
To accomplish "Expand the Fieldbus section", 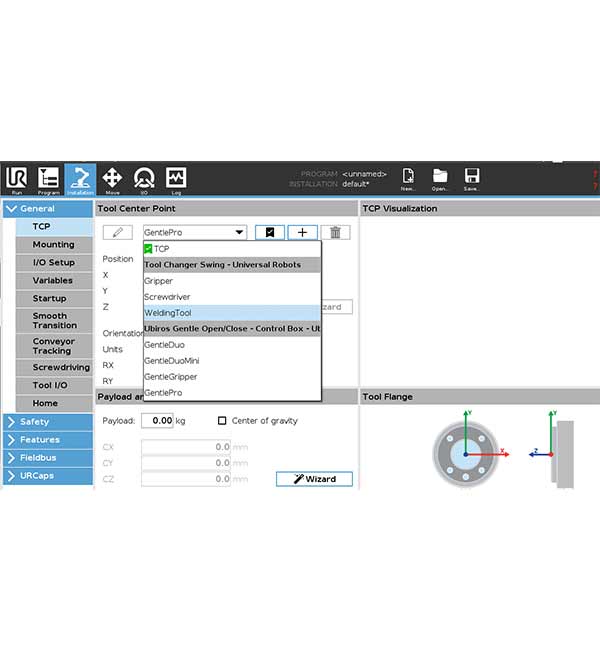I will coord(48,458).
